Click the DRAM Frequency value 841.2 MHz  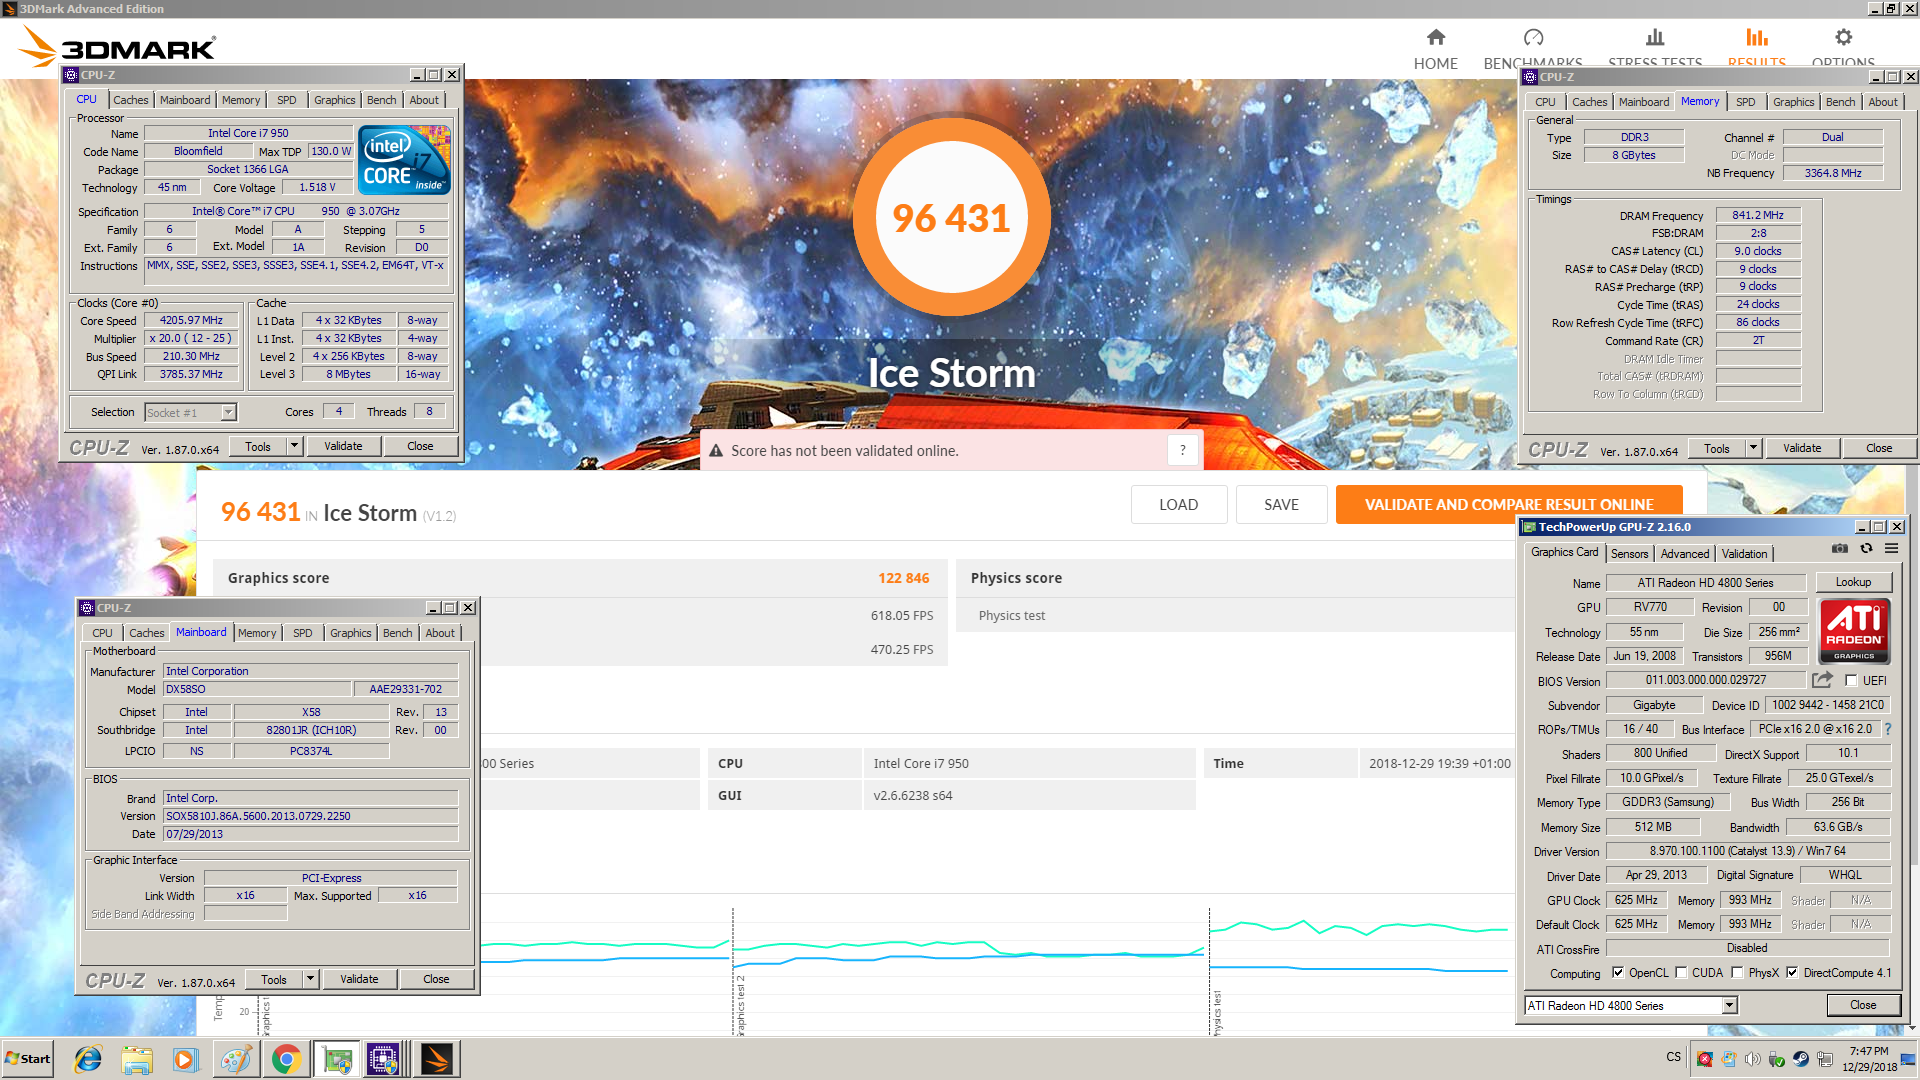pos(1758,215)
